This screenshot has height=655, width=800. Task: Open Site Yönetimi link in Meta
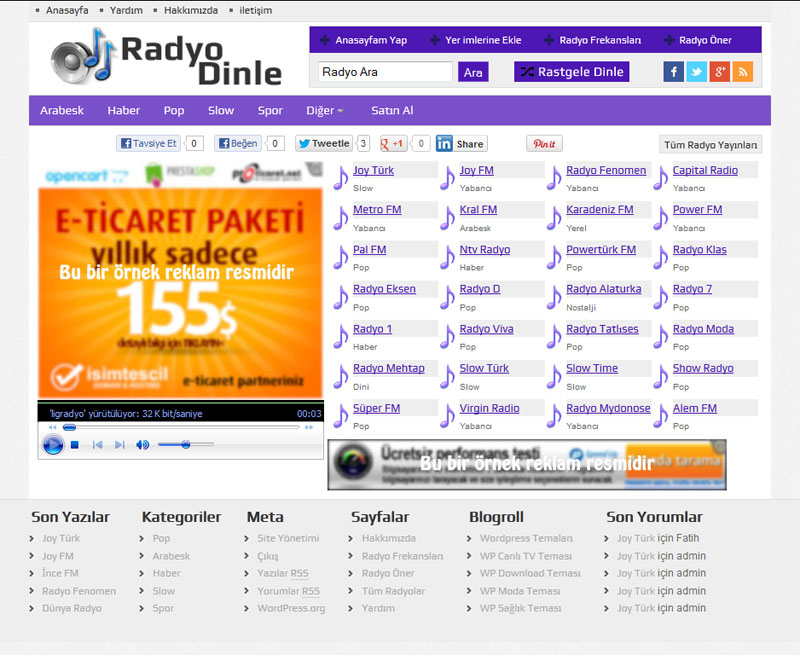[x=288, y=538]
